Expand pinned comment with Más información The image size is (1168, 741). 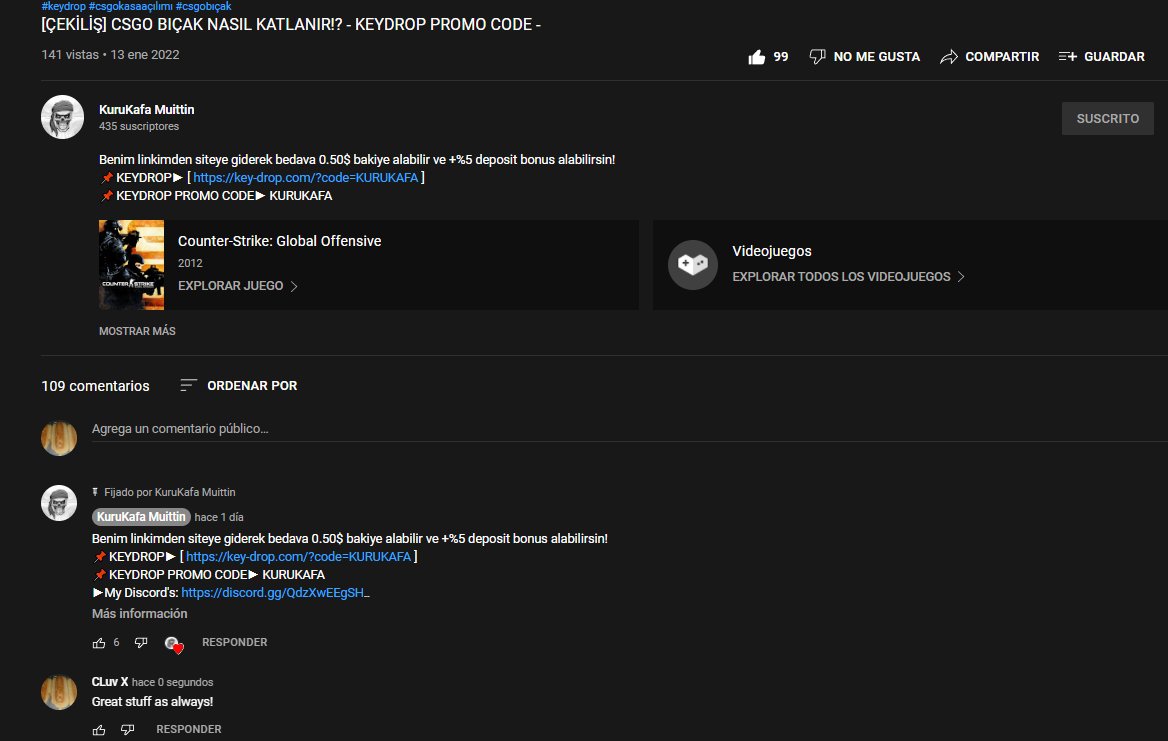click(x=139, y=614)
